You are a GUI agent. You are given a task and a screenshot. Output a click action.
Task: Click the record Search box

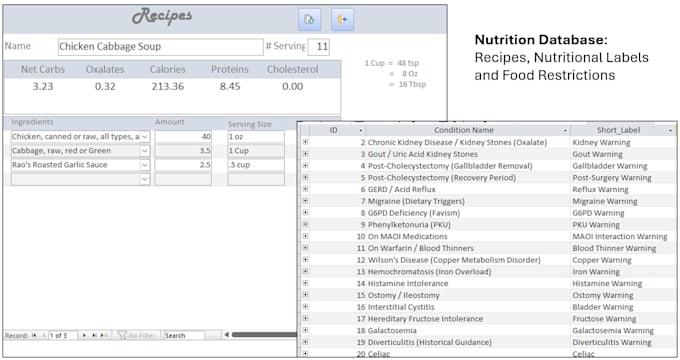183,335
